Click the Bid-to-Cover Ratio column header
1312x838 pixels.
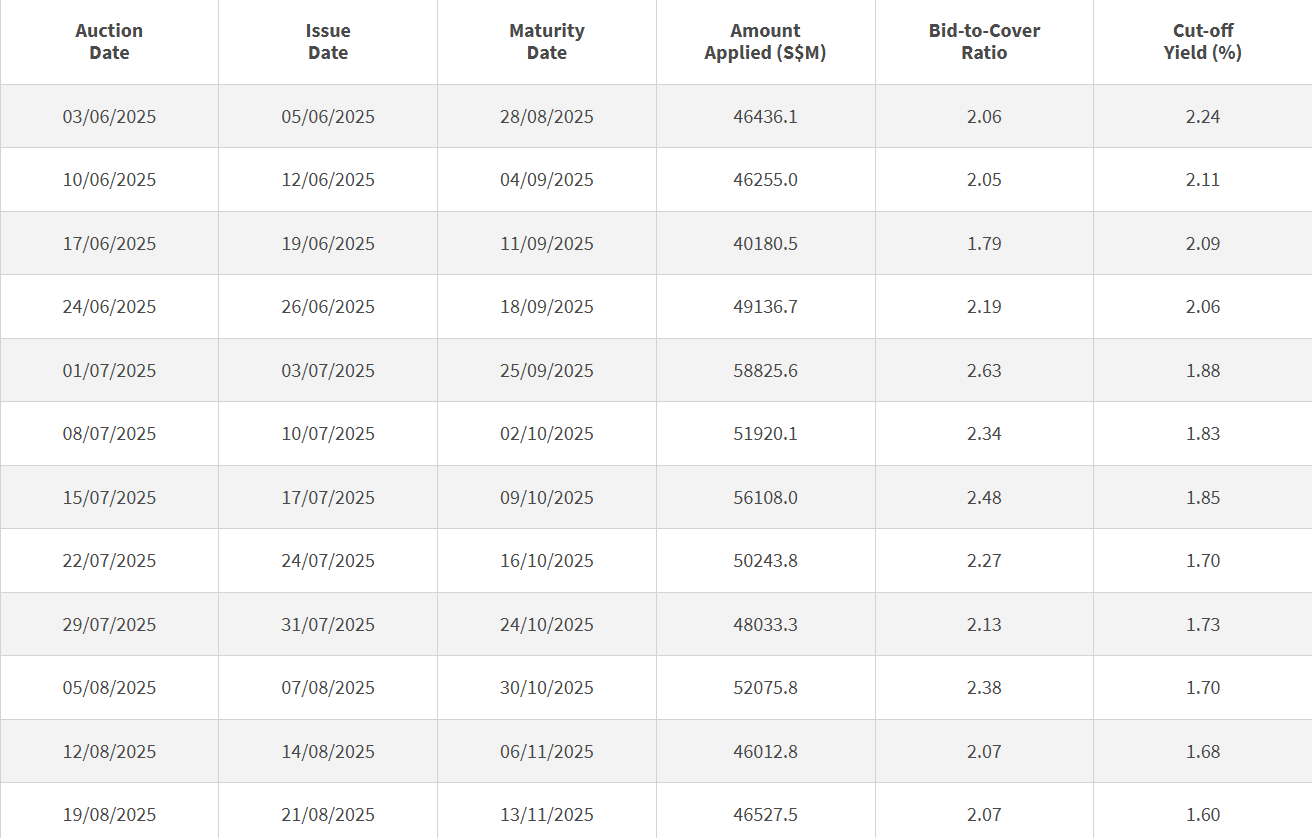coord(984,42)
